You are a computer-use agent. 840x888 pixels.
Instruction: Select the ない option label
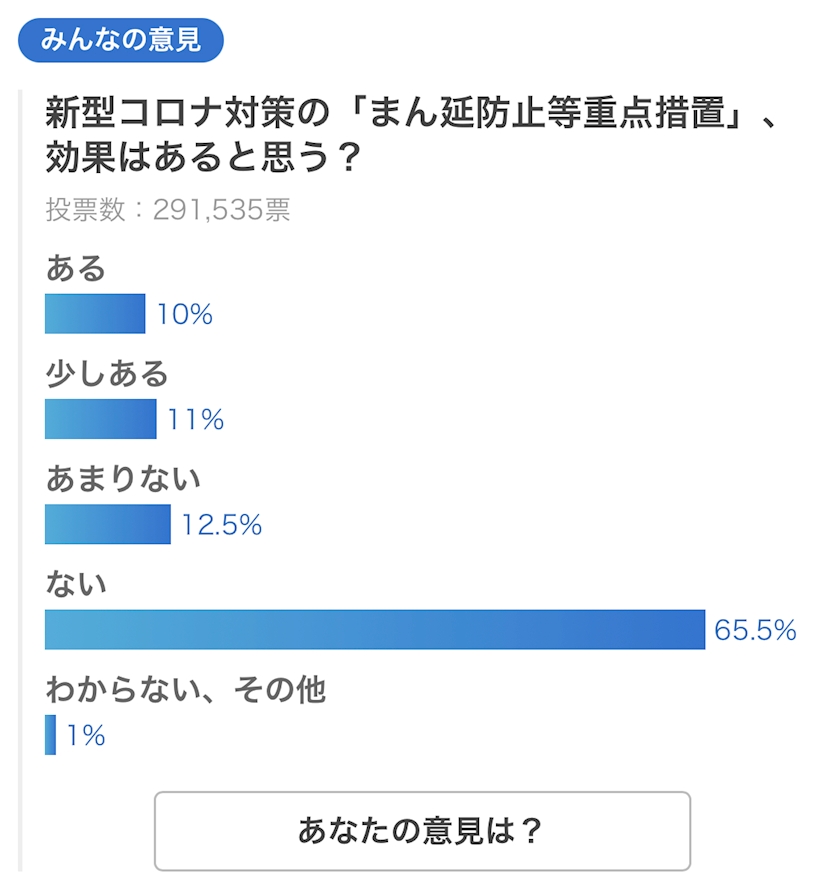click(x=76, y=584)
